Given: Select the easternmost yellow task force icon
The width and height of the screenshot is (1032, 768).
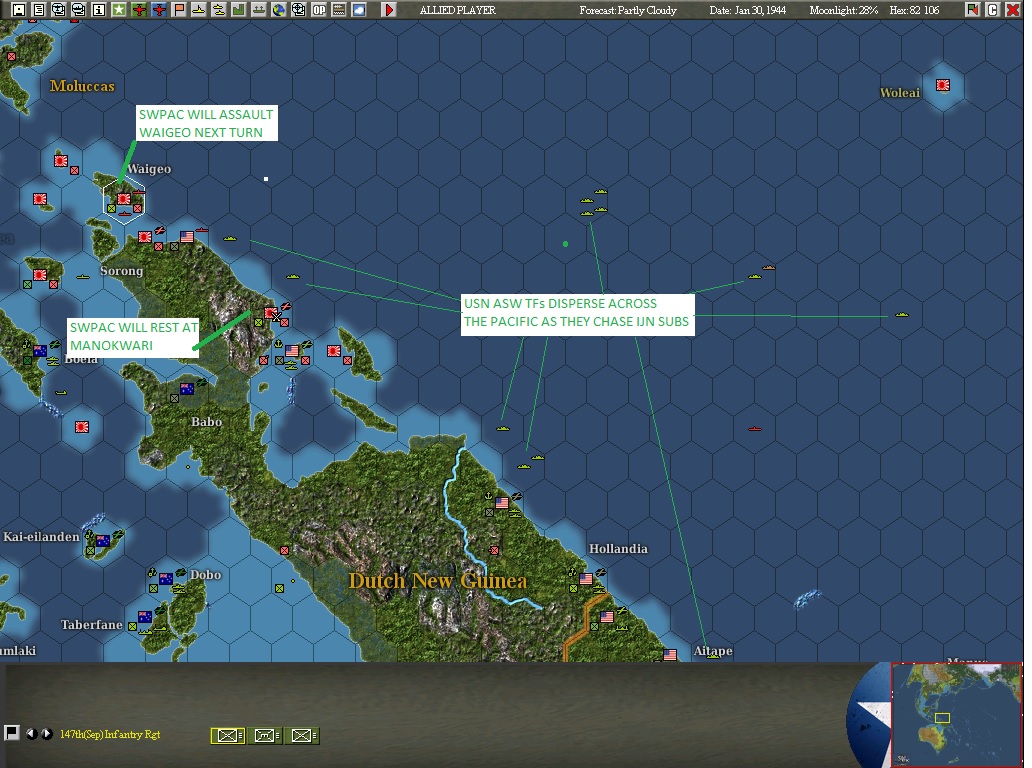Looking at the screenshot, I should [902, 315].
